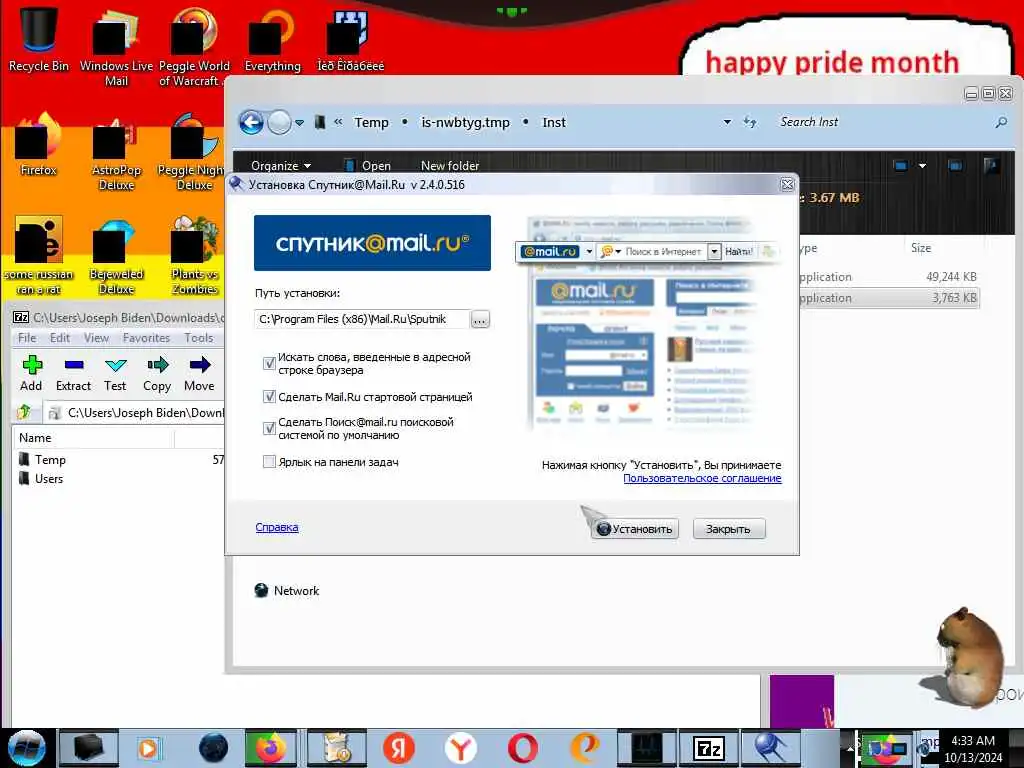Open Everything desktop shortcut

coord(273,39)
